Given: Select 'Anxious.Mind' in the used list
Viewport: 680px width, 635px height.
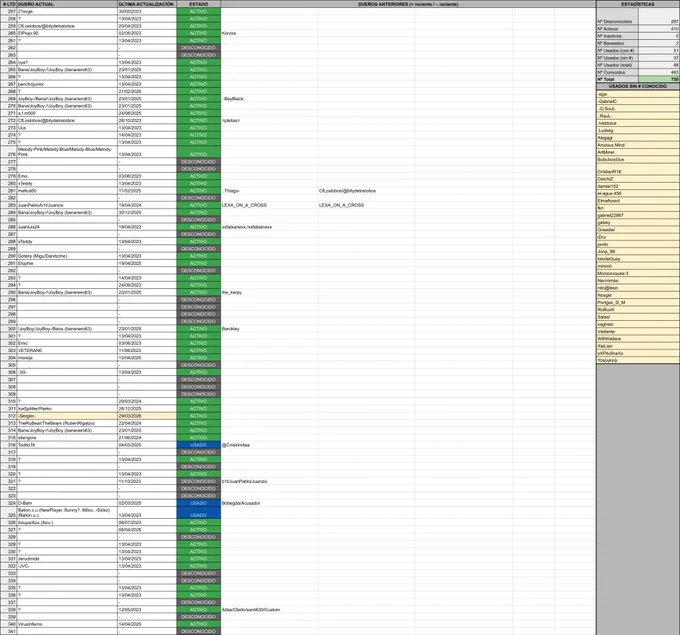Looking at the screenshot, I should pos(638,145).
